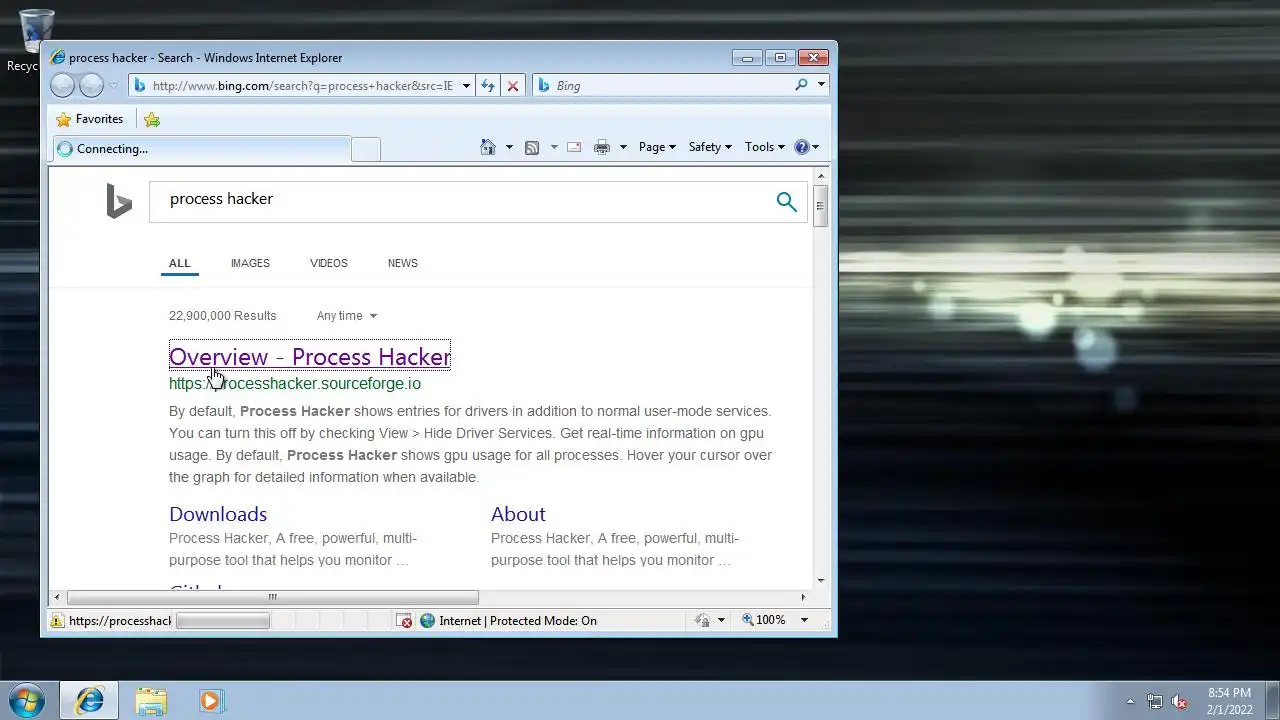Open the Help question mark menu
1280x720 pixels.
pos(806,147)
